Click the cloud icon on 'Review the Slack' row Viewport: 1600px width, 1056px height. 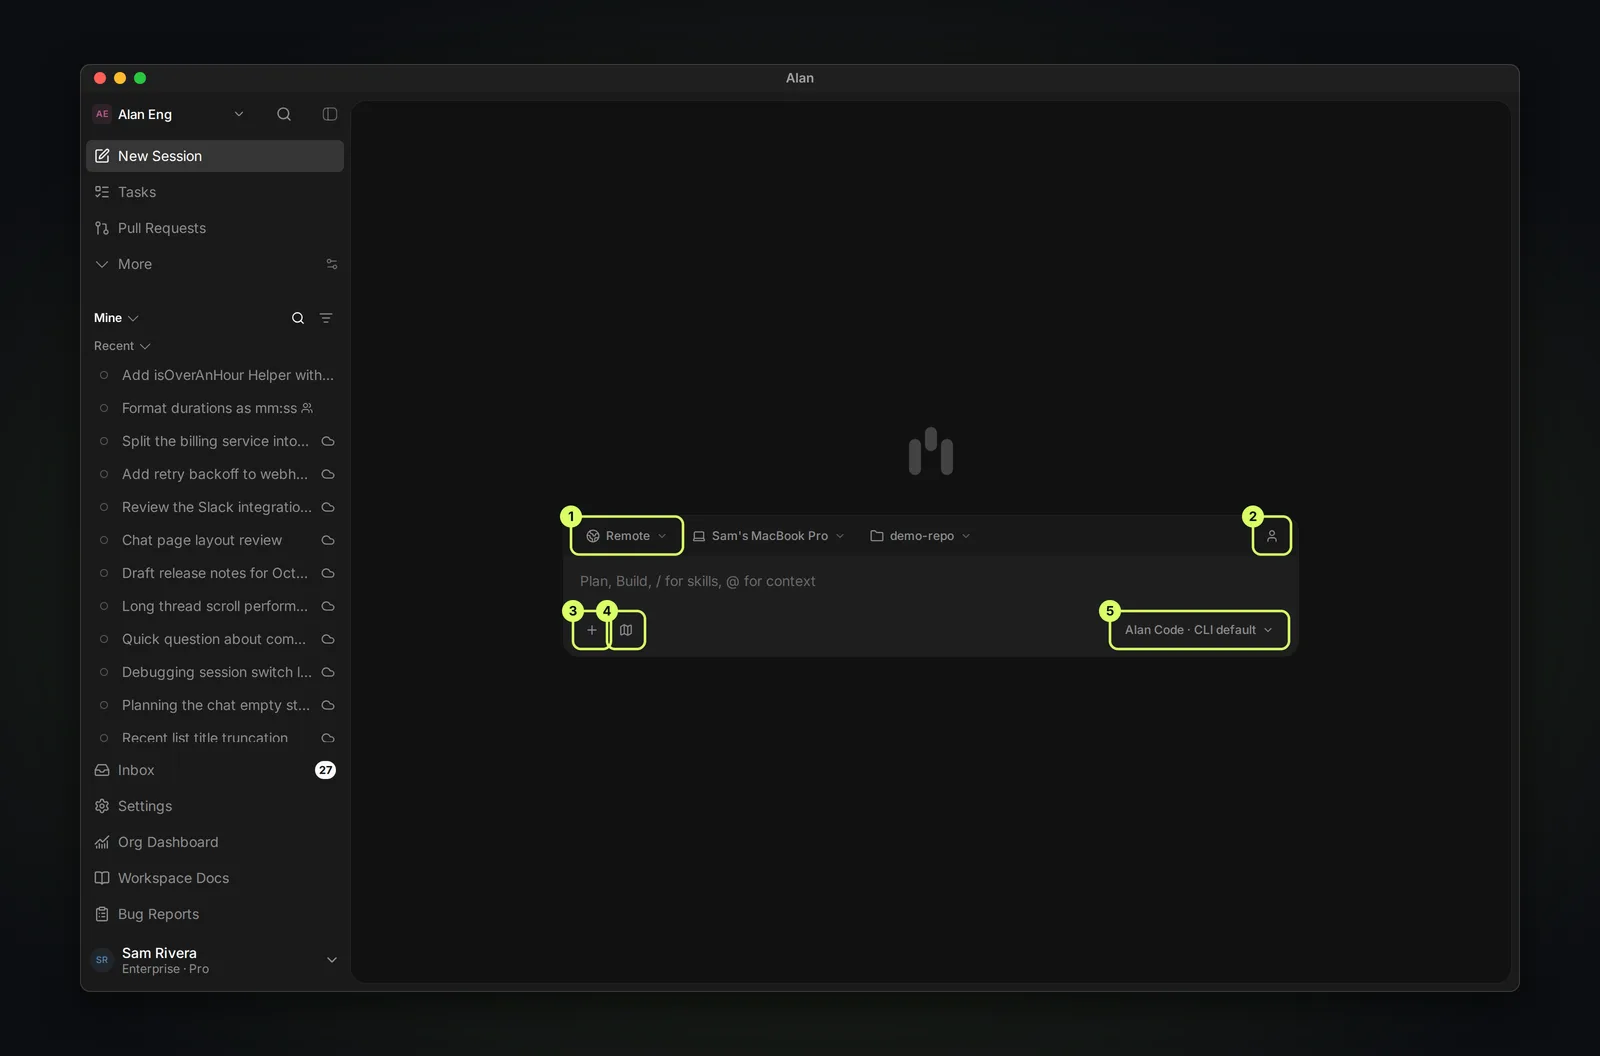[328, 507]
